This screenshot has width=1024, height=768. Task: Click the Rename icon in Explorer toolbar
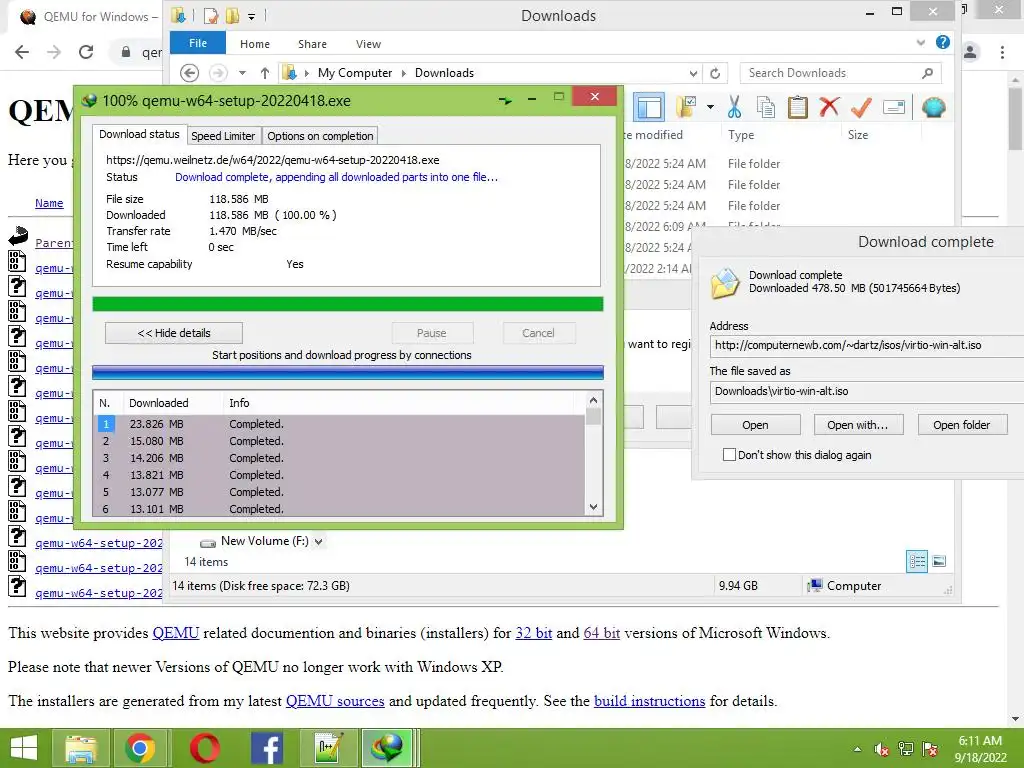point(893,107)
